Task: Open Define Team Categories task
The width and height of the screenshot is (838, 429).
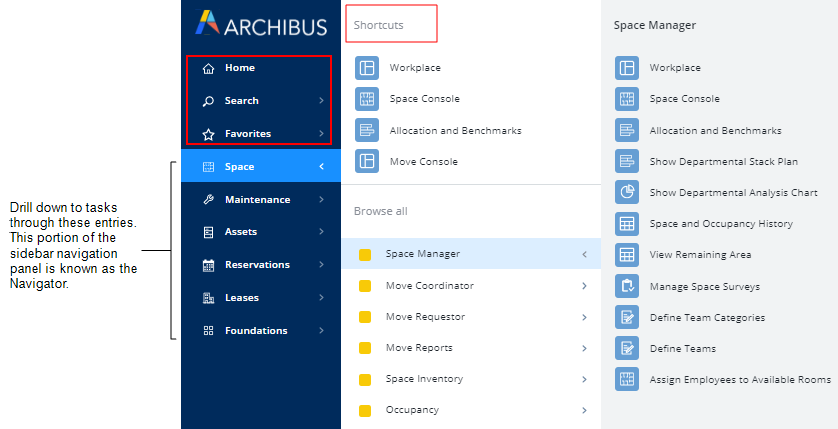Action: [707, 317]
